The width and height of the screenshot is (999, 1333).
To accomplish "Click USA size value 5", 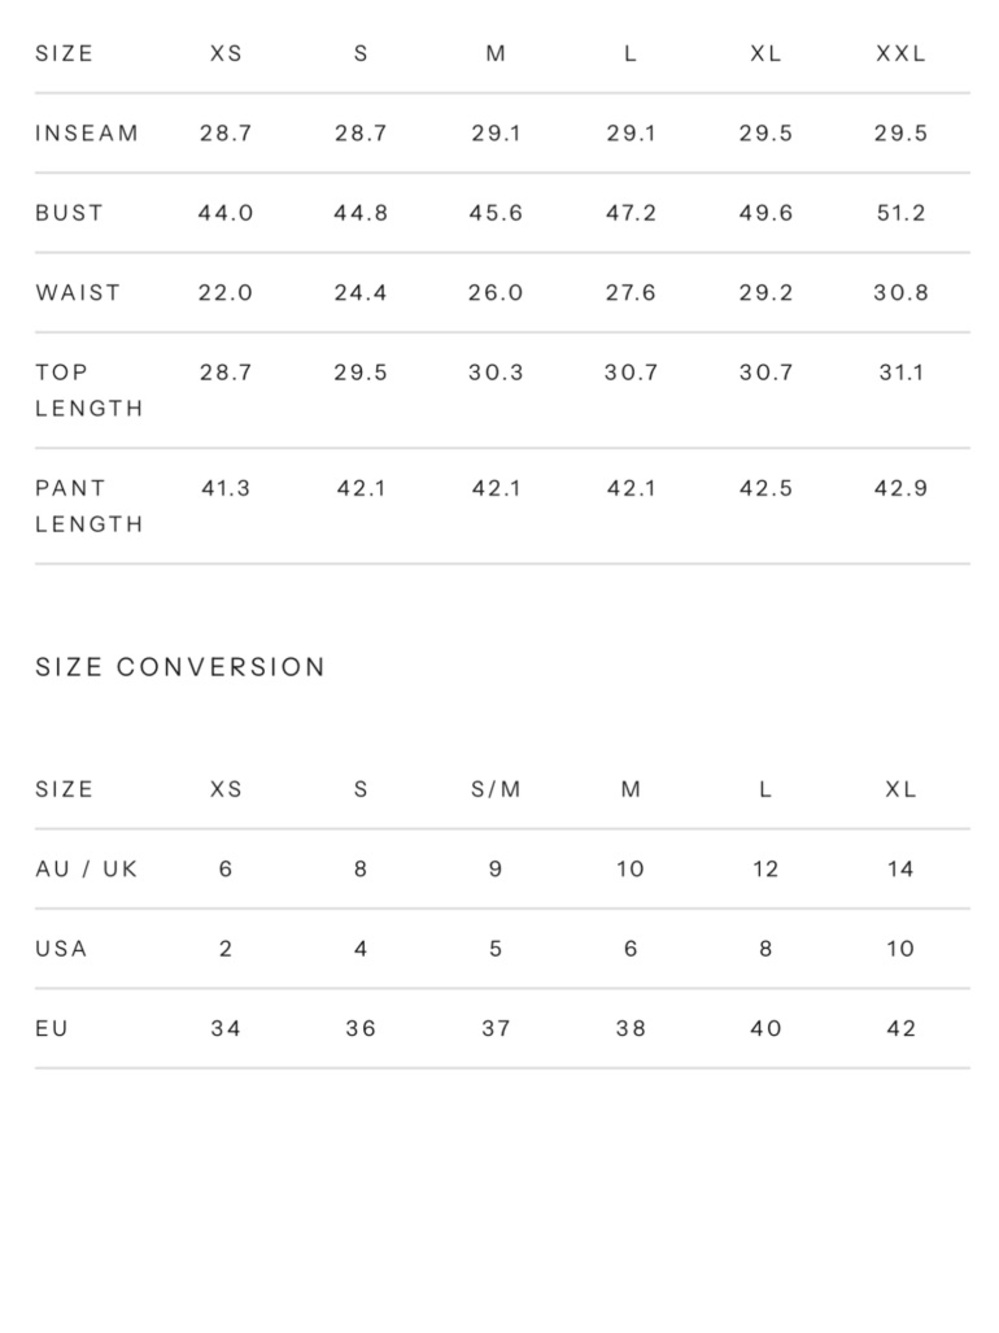I will 496,949.
